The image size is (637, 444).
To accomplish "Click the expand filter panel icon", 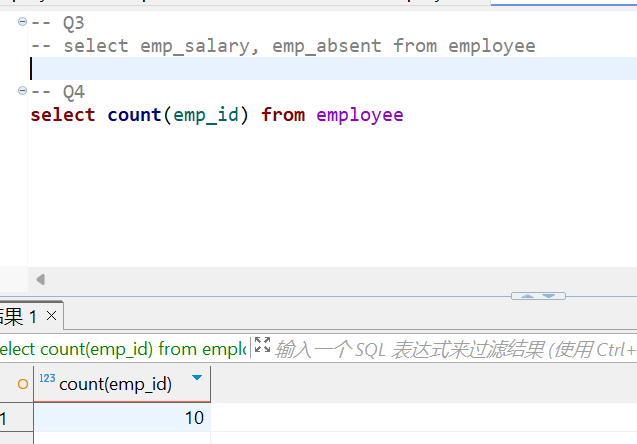I will click(262, 347).
